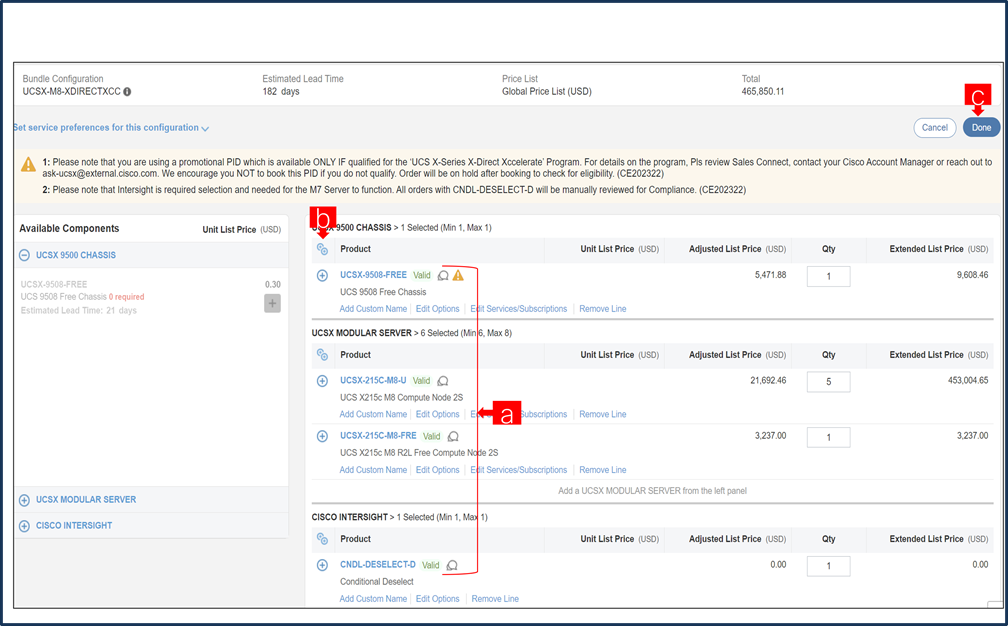
Task: Click the Estimated Lead Time '182 days' text
Action: 281,92
